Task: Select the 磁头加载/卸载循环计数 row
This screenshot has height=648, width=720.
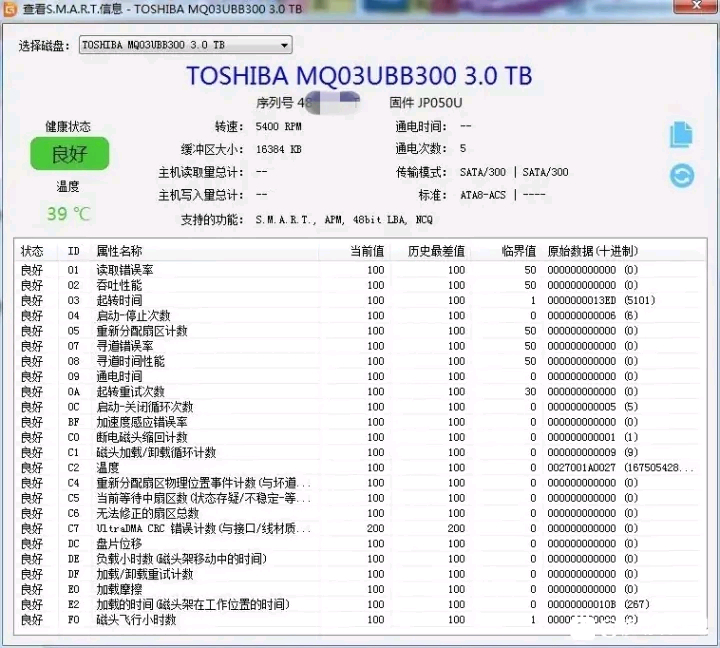Action: coord(360,452)
